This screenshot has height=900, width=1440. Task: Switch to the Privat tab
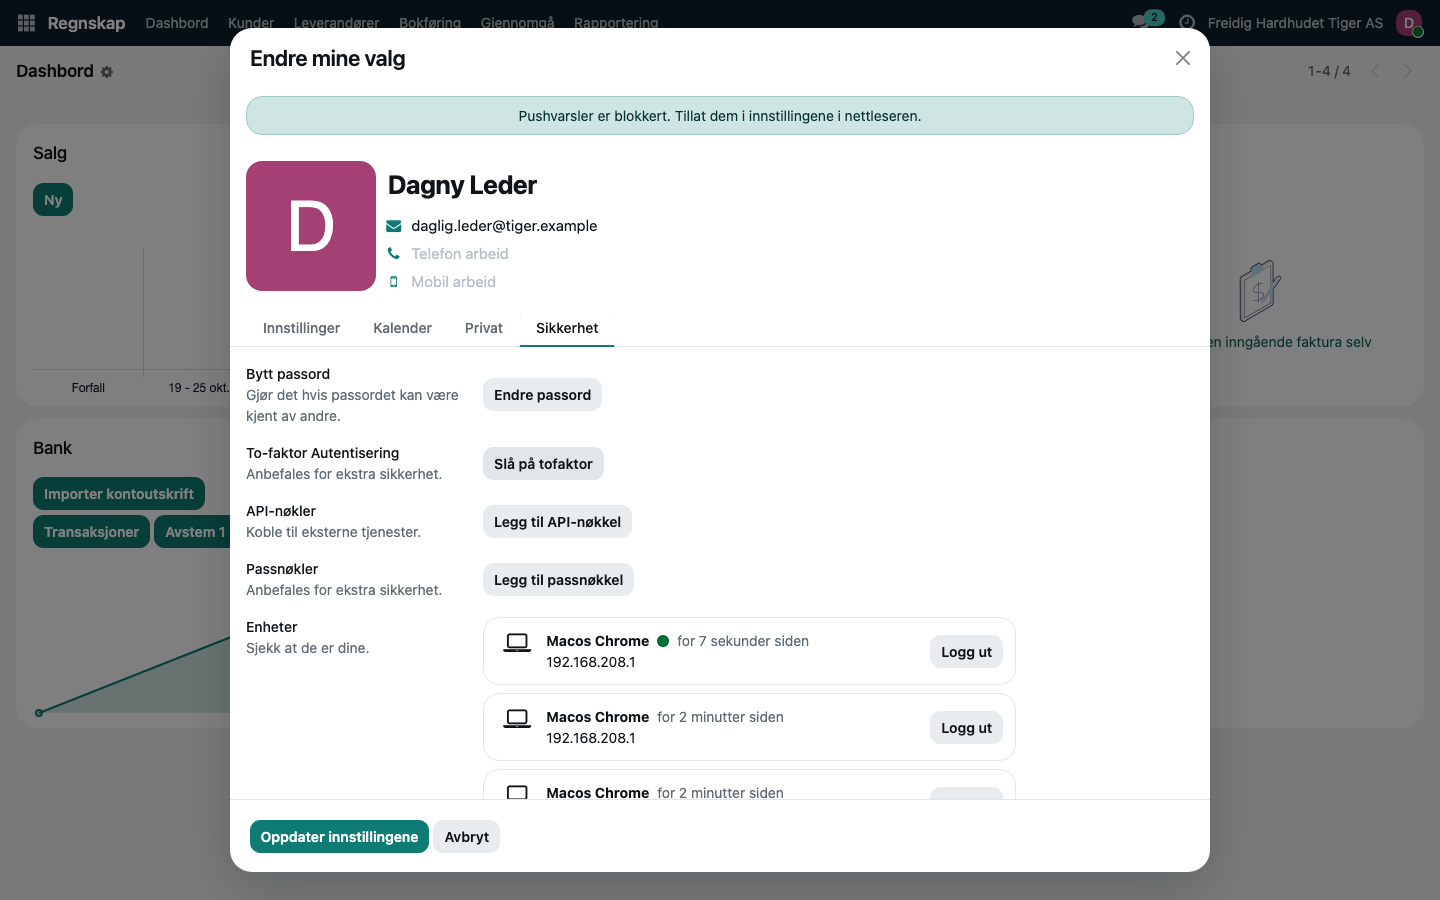(484, 328)
